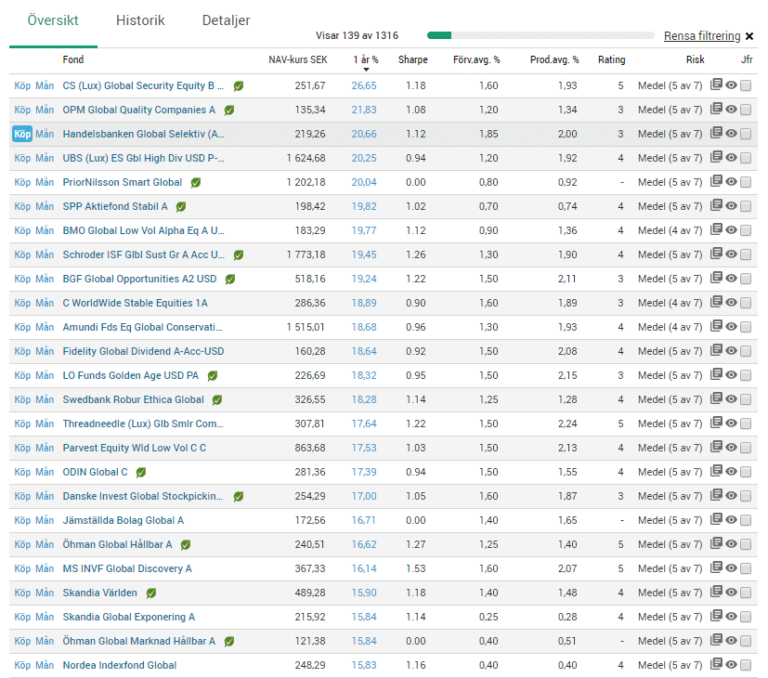Viewport: 768px width, 678px height.
Task: Watch SPP Aktiefond Stabil A via eye icon
Action: (x=731, y=206)
